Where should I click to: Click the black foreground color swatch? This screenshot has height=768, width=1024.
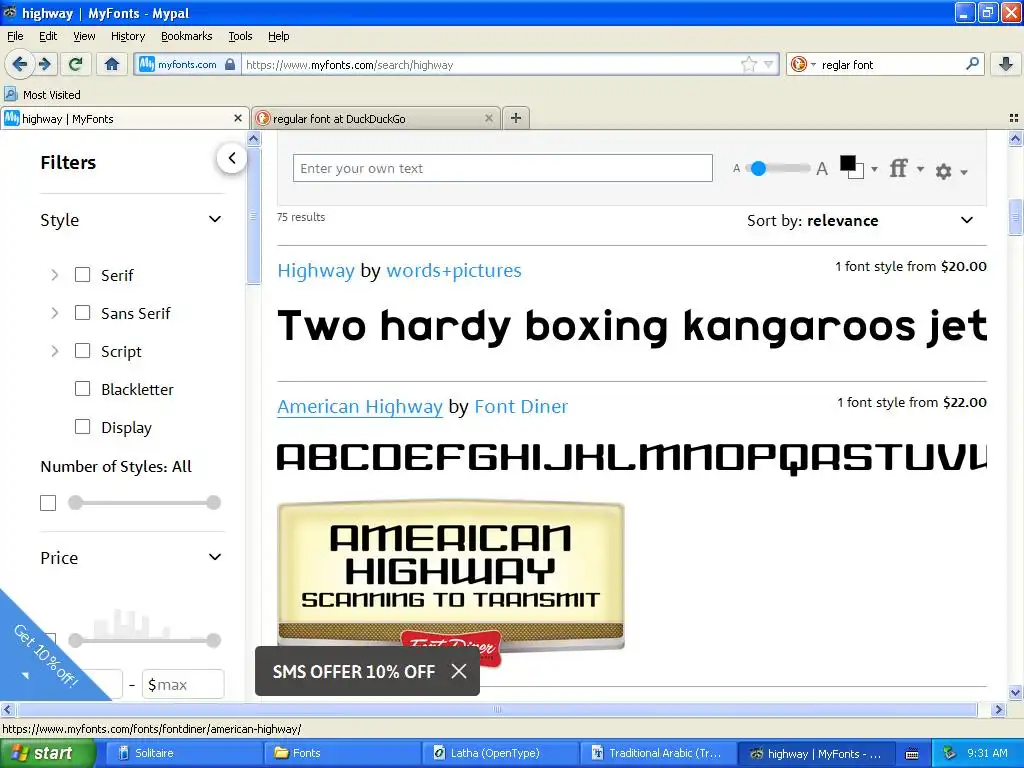[x=848, y=164]
